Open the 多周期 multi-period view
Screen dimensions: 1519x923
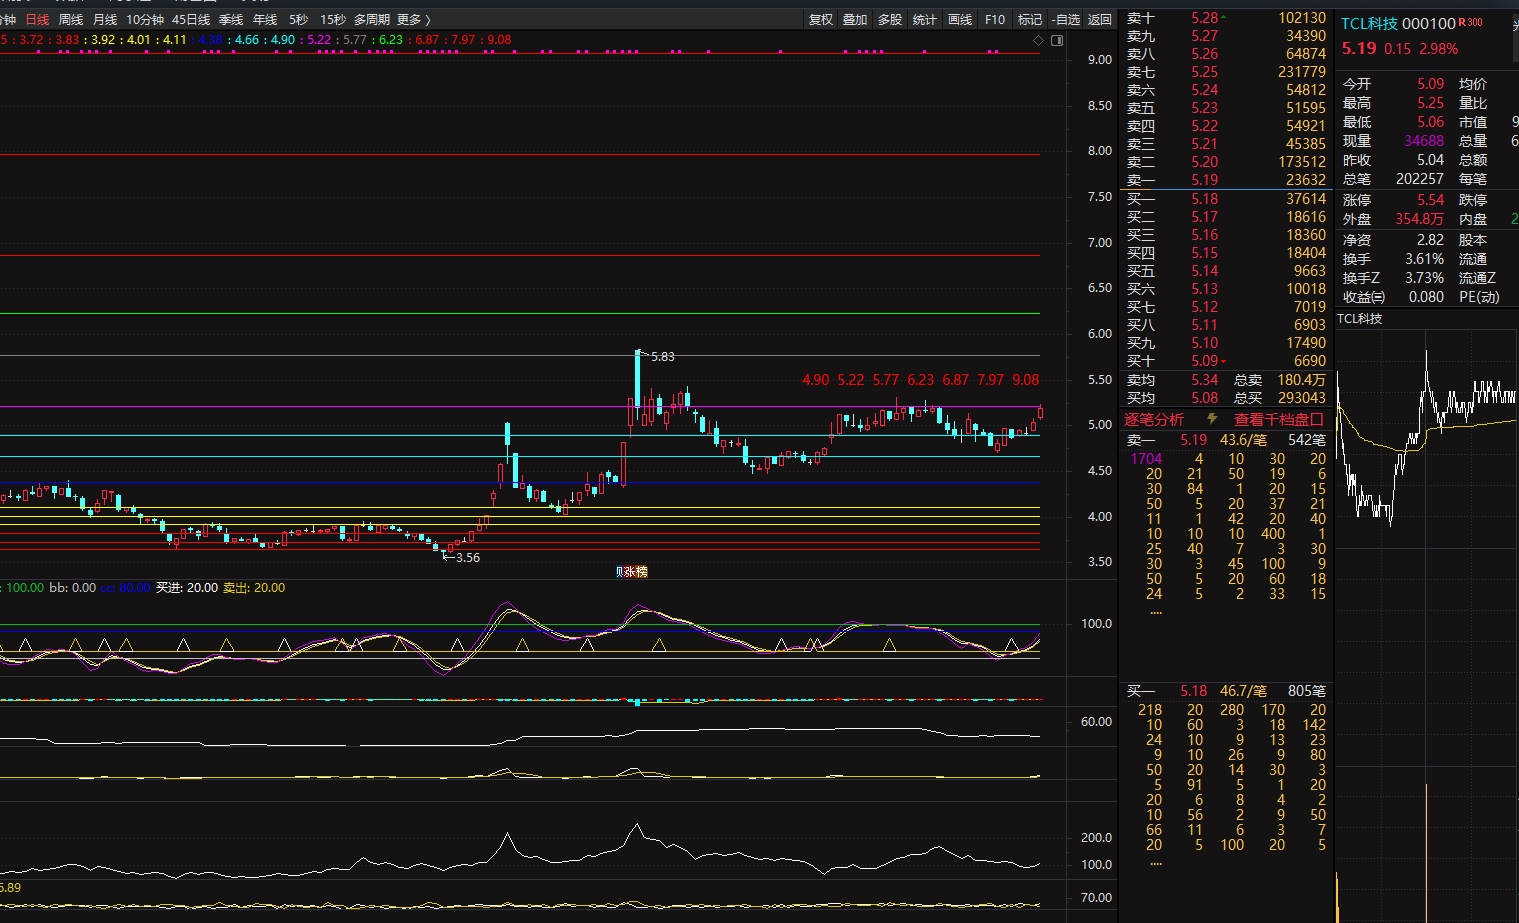coord(371,19)
